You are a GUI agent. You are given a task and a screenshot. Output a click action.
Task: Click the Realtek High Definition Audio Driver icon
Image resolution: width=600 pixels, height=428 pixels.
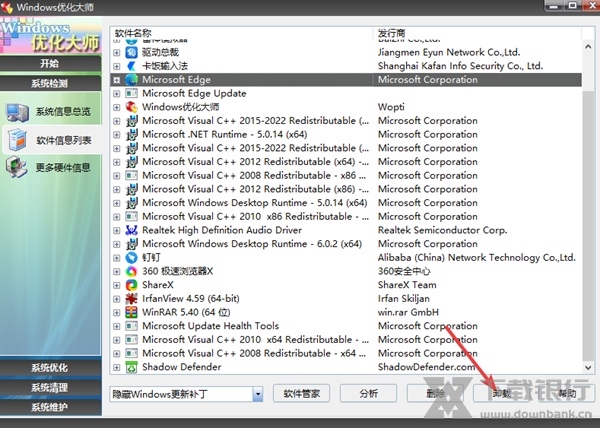pyautogui.click(x=131, y=230)
